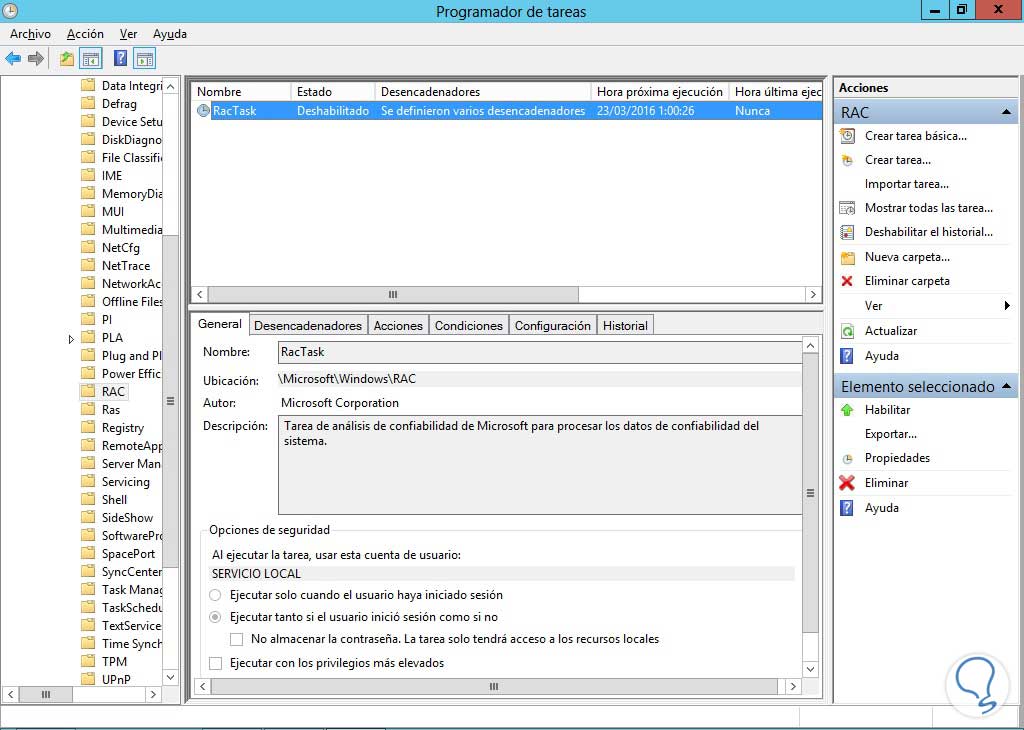Click details pane horizontal scroll right arrow

[793, 686]
